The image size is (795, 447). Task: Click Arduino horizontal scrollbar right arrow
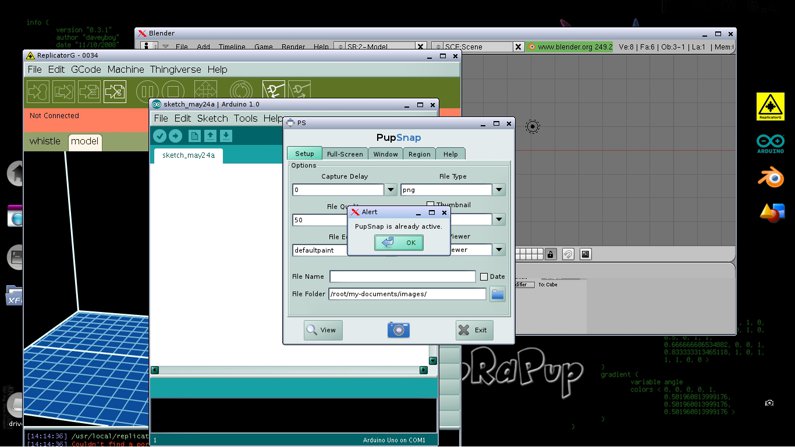pyautogui.click(x=423, y=370)
